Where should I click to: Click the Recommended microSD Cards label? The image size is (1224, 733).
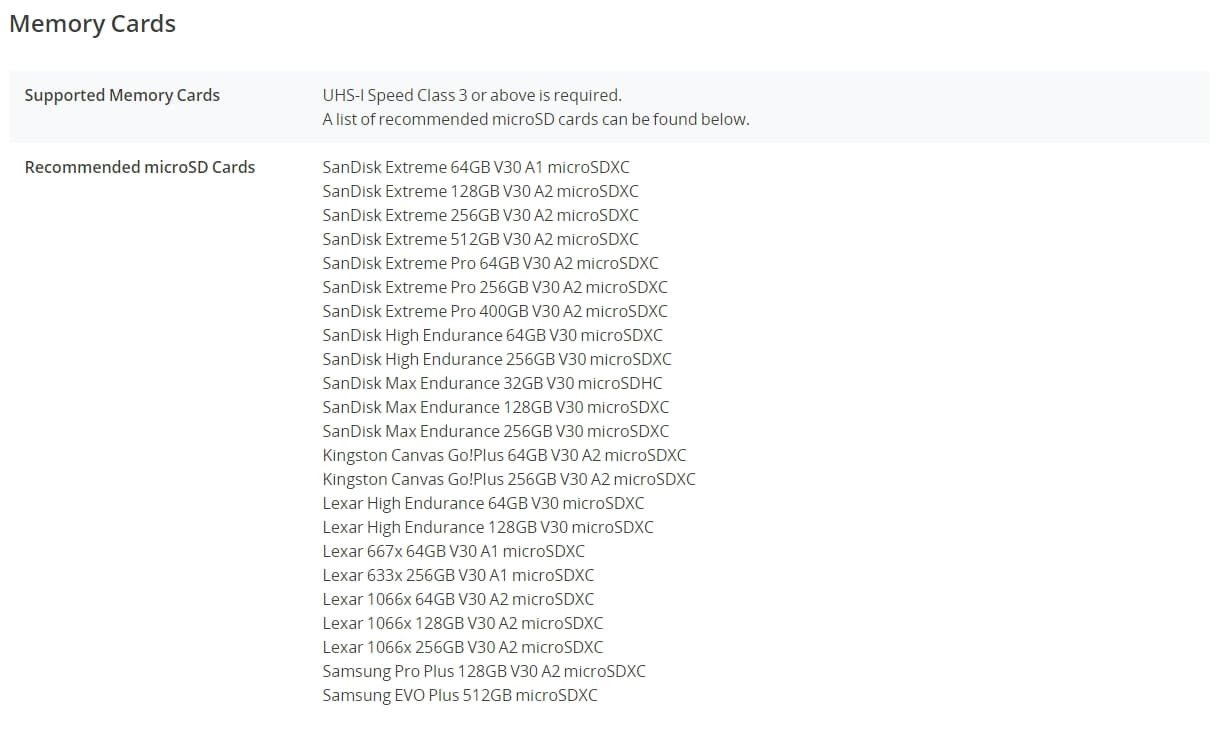[140, 167]
